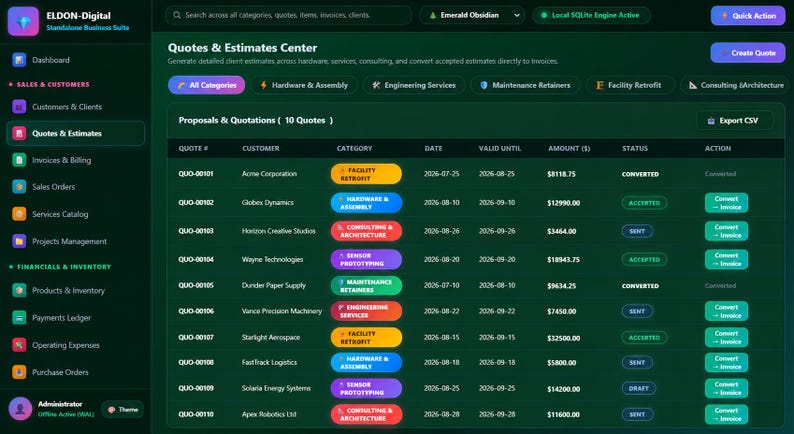Click the Operating Expenses sidebar icon

coord(19,345)
